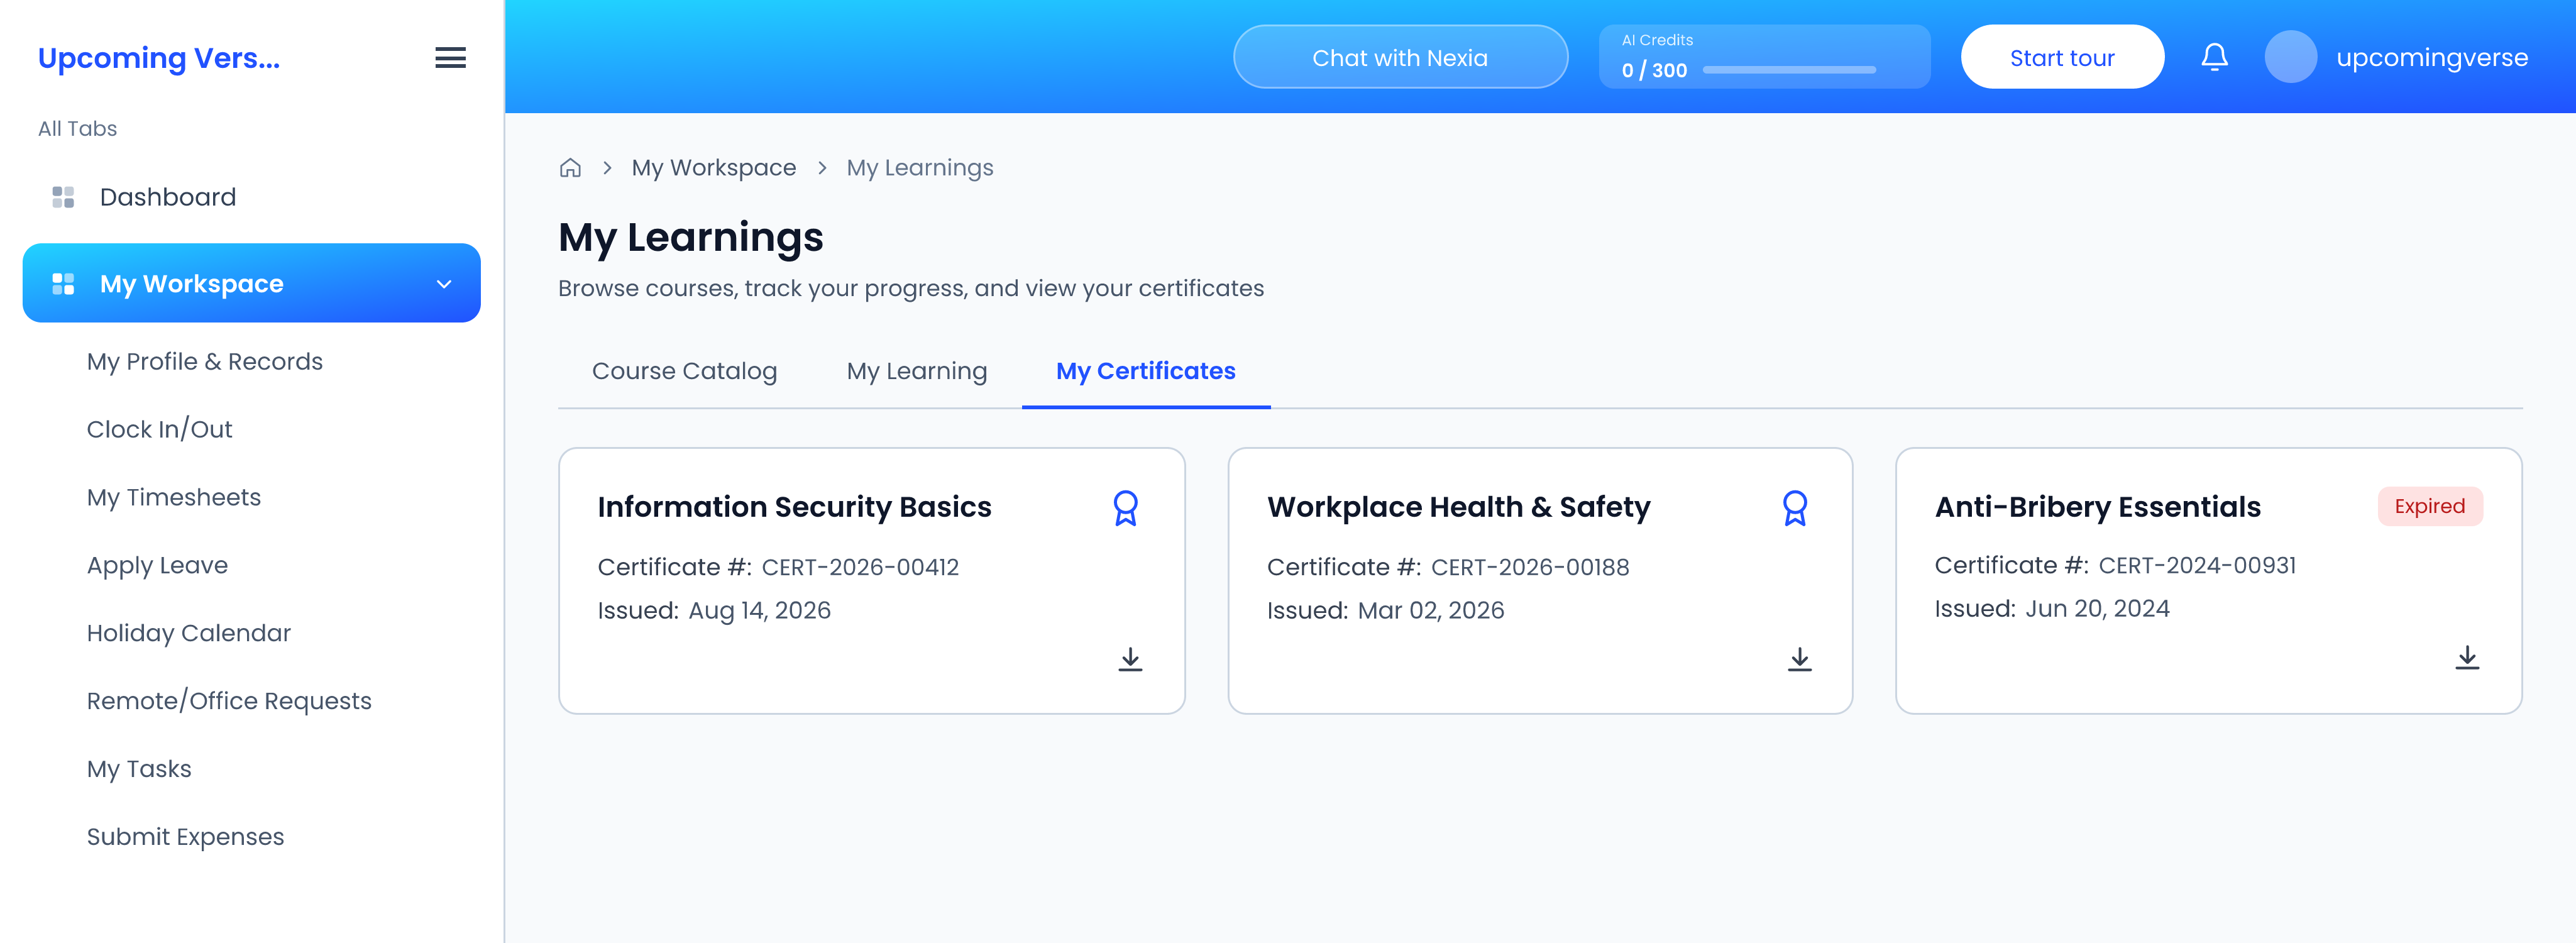
Task: Click My Learnings breadcrumb text
Action: [x=919, y=168]
